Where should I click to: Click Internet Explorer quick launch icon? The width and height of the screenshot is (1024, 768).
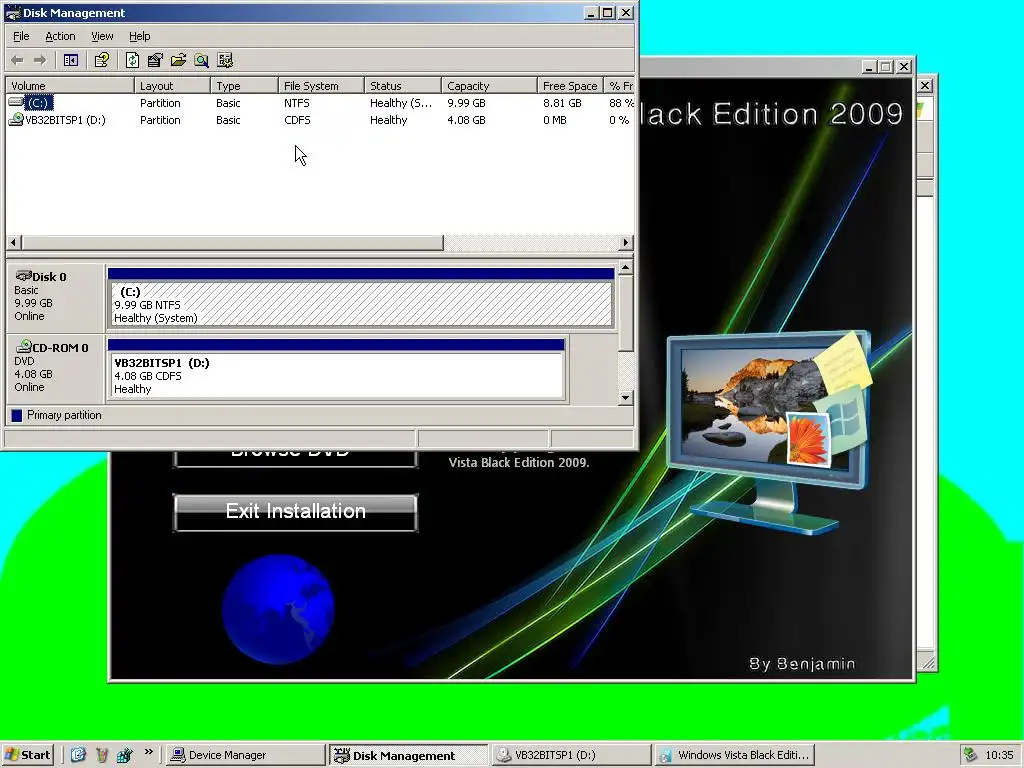[78, 755]
